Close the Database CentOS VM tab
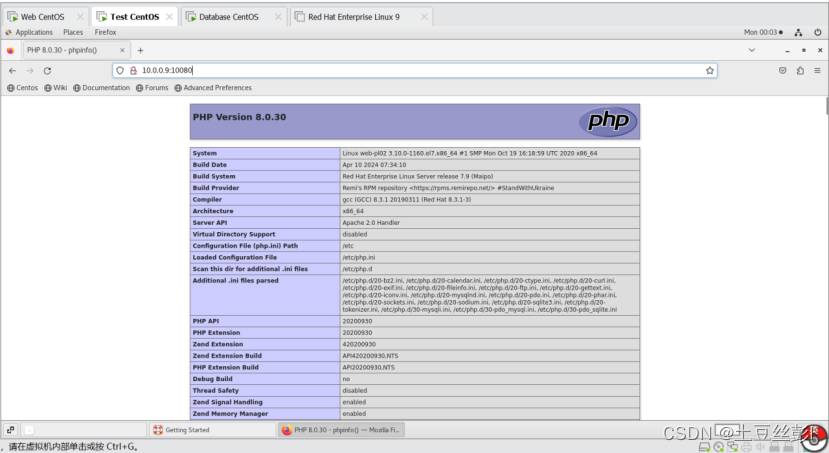The height and width of the screenshot is (453, 829). pos(278,17)
